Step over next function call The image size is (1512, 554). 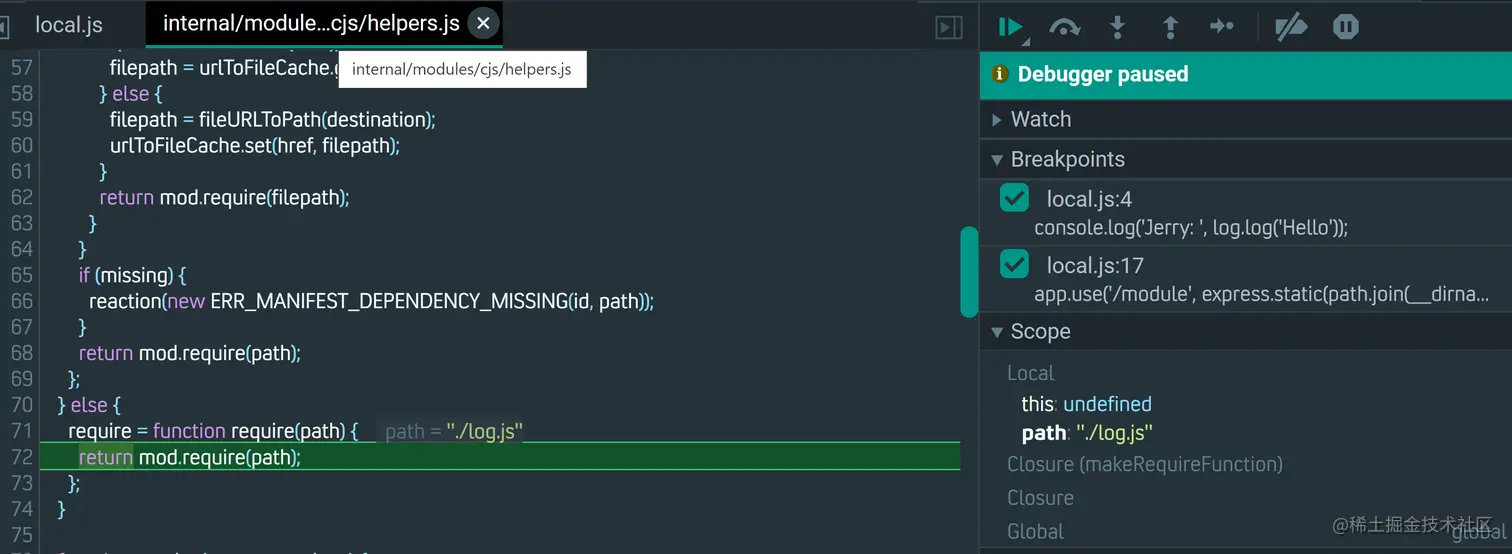pos(1065,27)
